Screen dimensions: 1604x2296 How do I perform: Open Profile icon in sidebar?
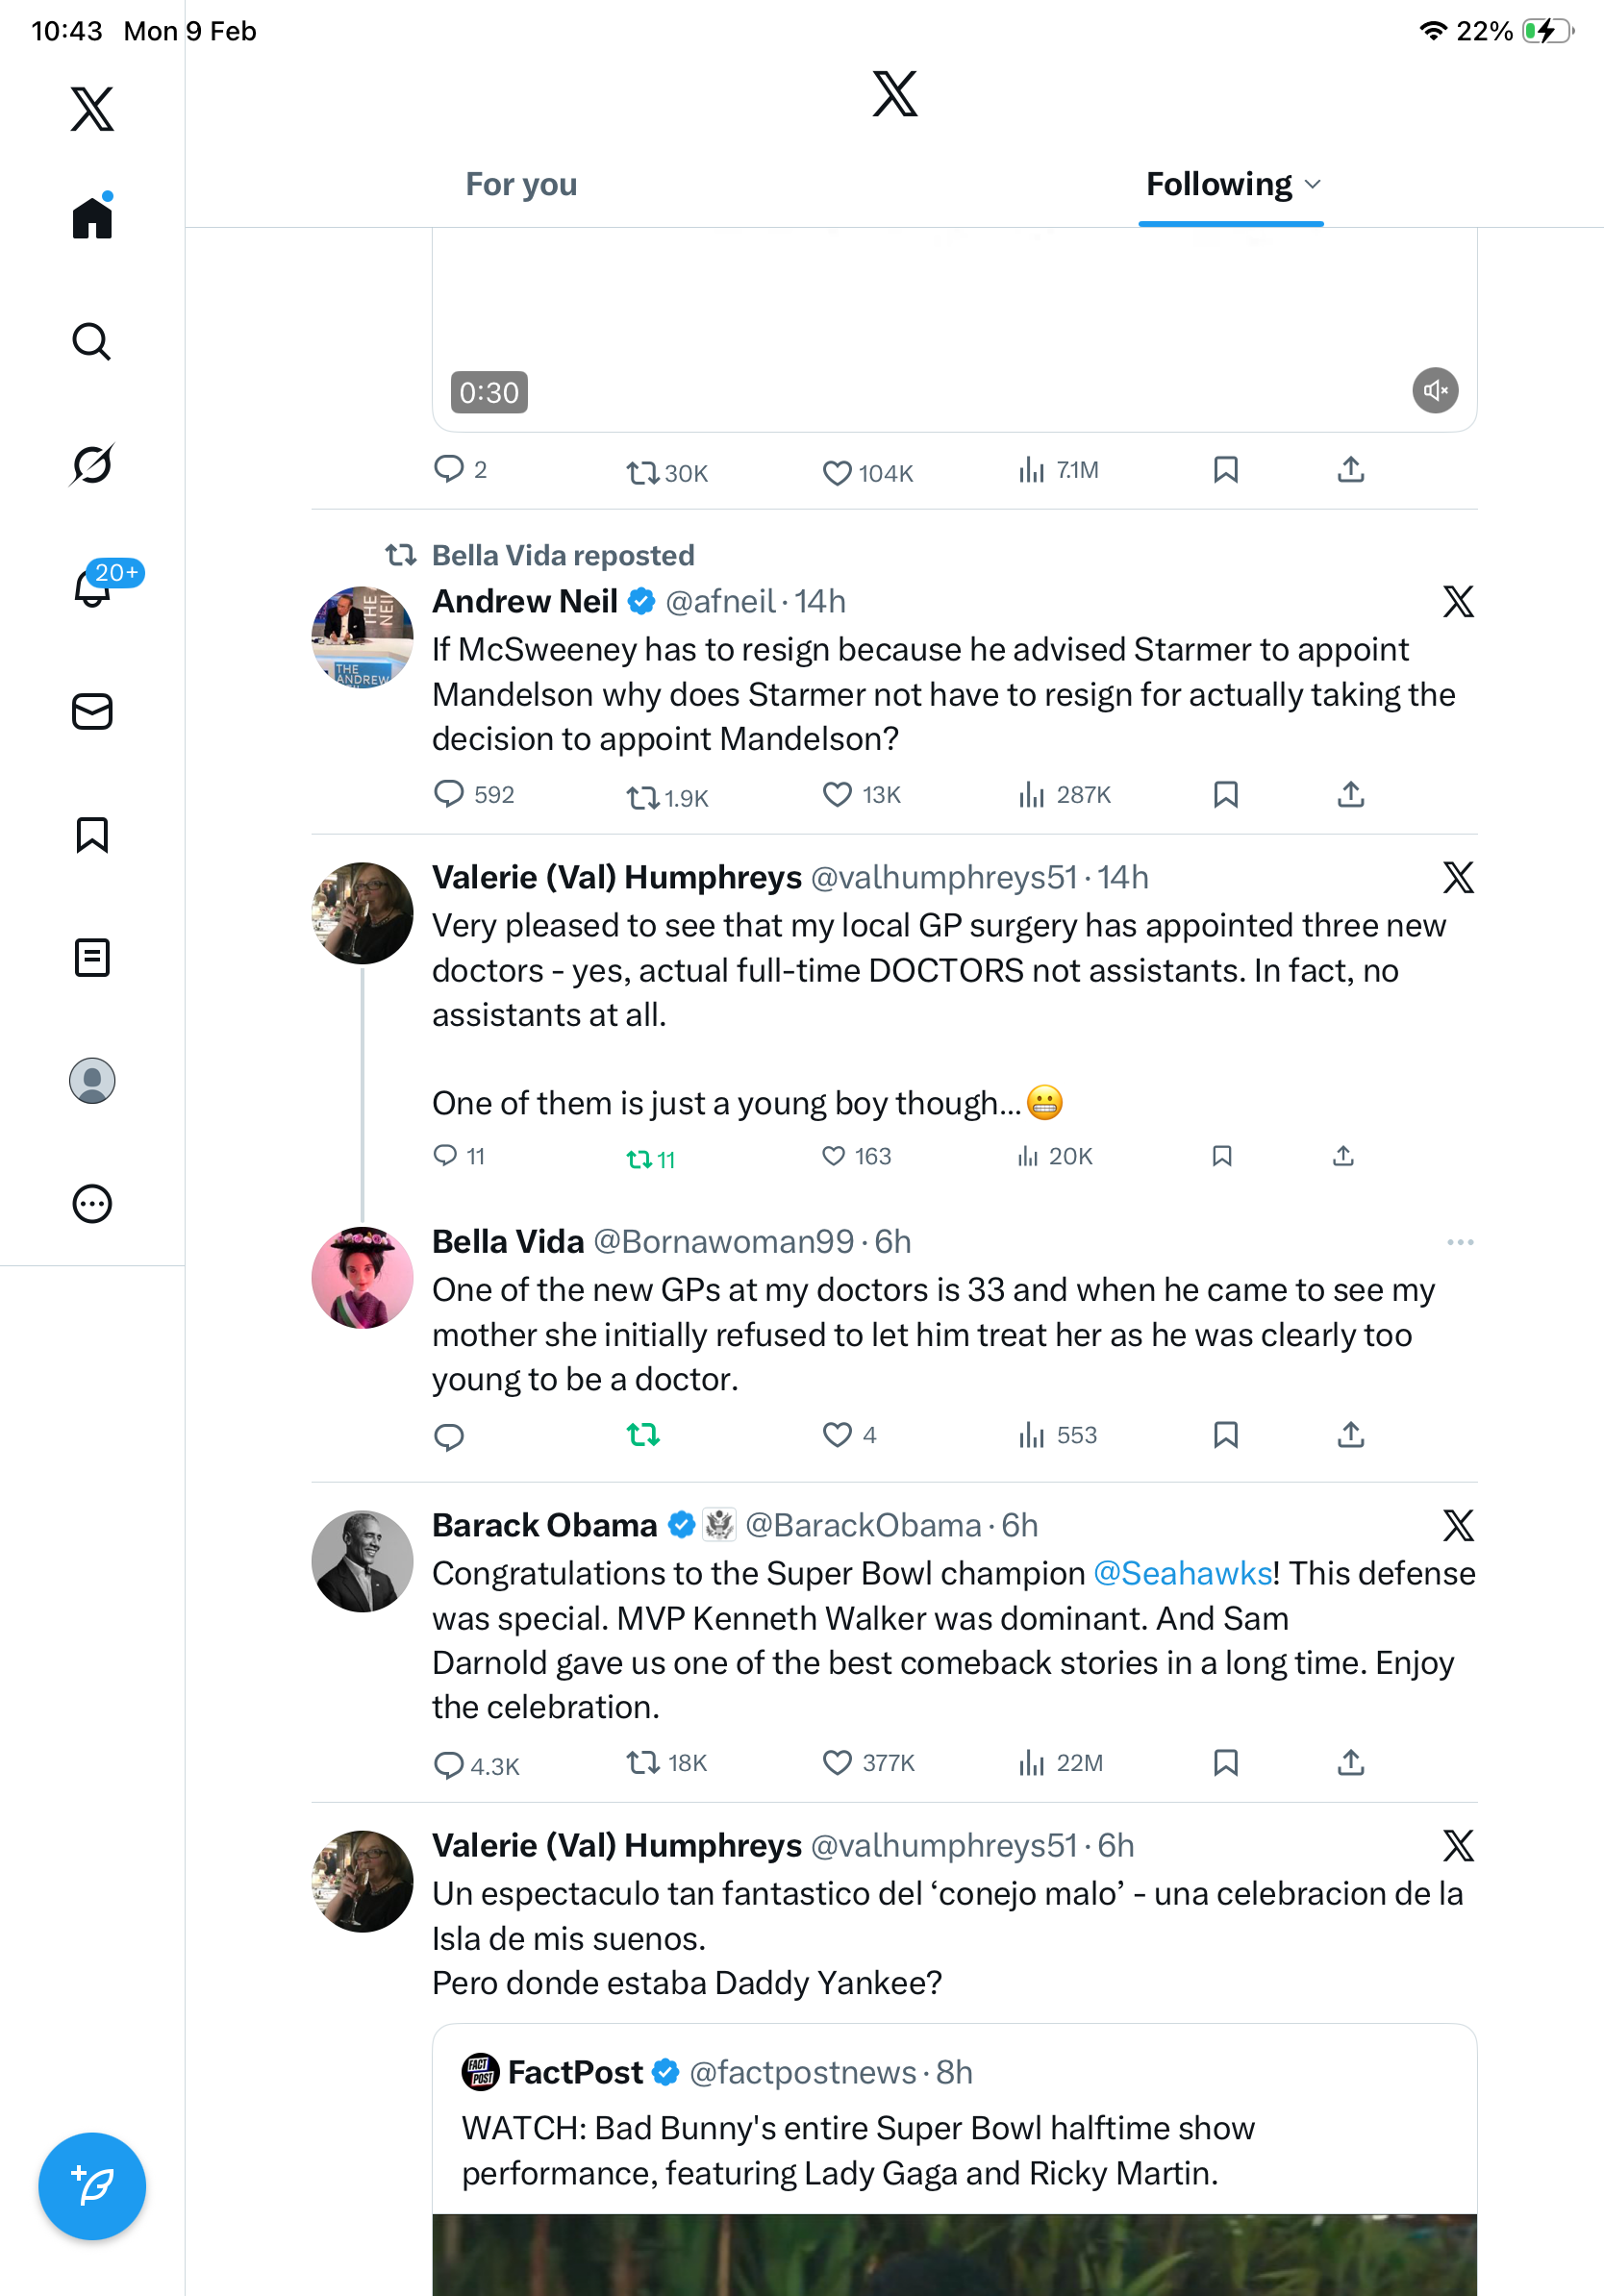(x=91, y=1081)
